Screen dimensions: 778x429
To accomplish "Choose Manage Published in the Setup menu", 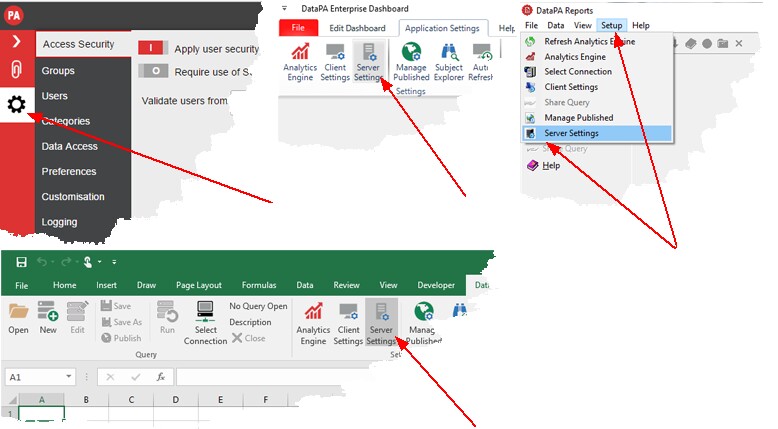I will click(x=597, y=118).
